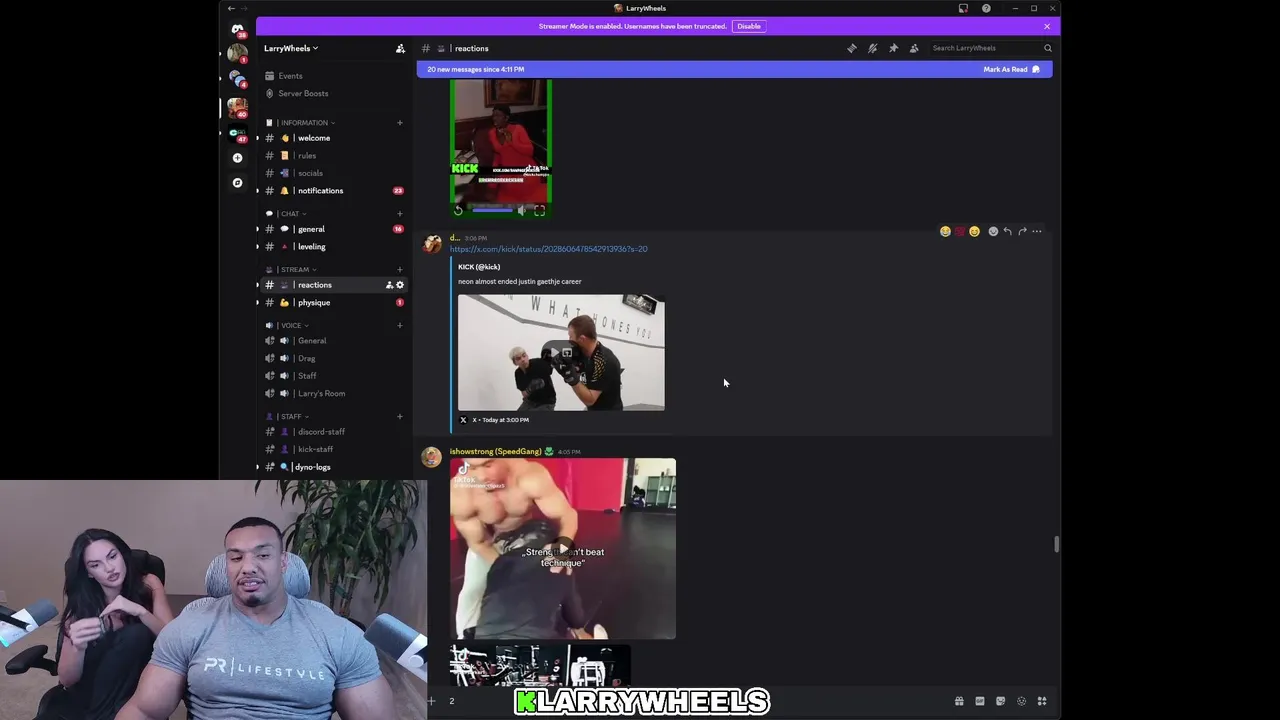Click invite people icon beside LarryWheels header
This screenshot has height=720, width=1280.
[400, 48]
